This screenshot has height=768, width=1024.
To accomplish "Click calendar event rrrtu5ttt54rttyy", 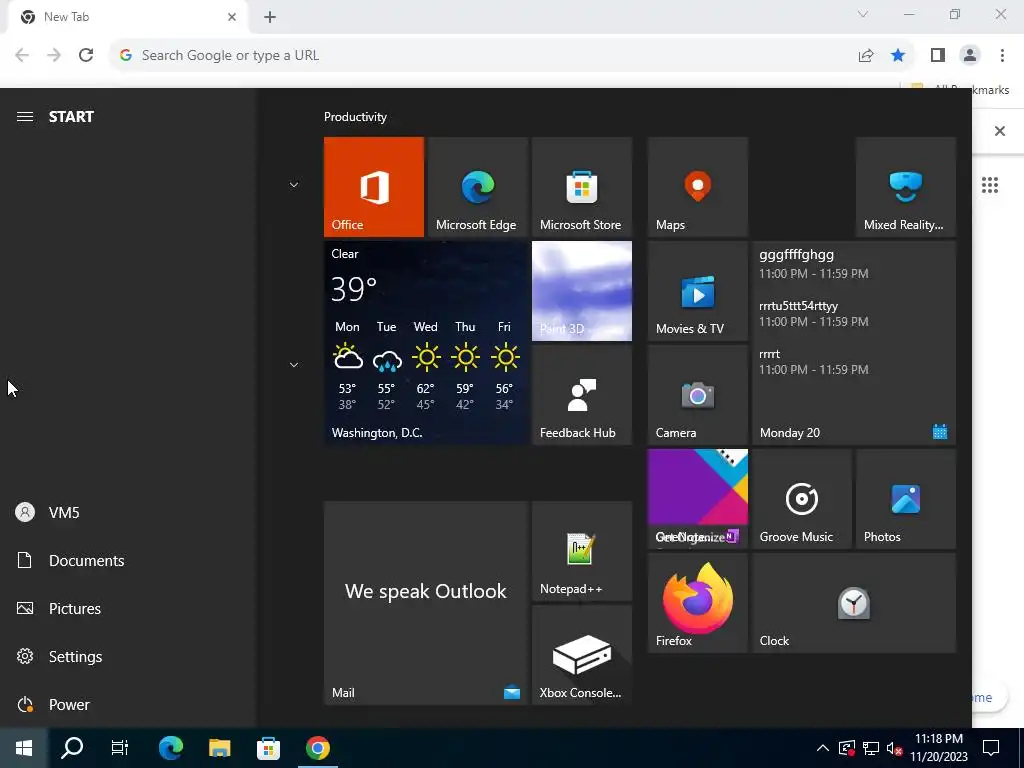I will [814, 313].
